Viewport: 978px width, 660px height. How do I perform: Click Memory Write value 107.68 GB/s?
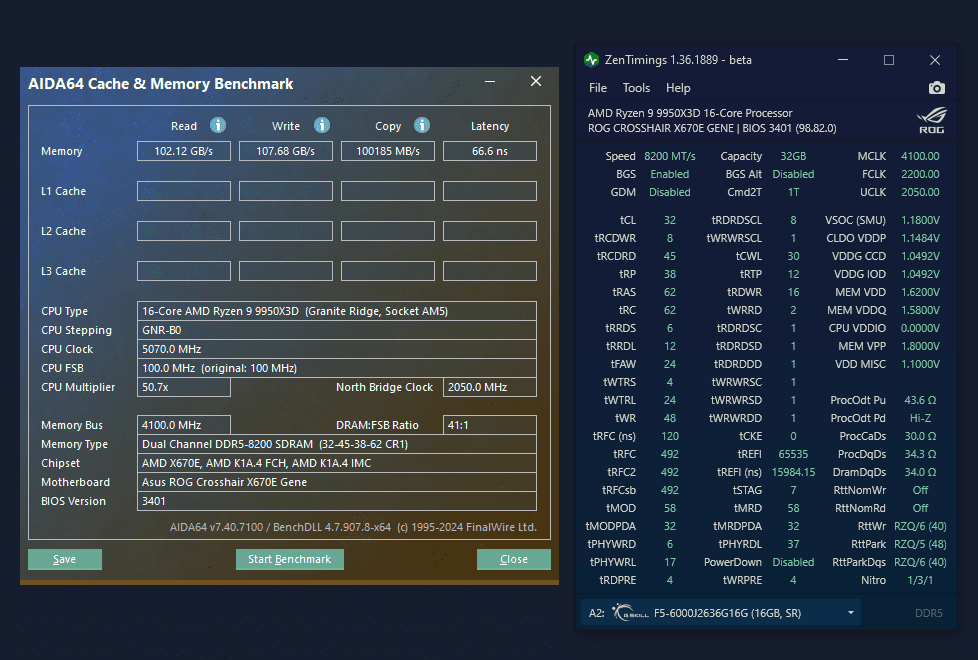click(x=286, y=151)
